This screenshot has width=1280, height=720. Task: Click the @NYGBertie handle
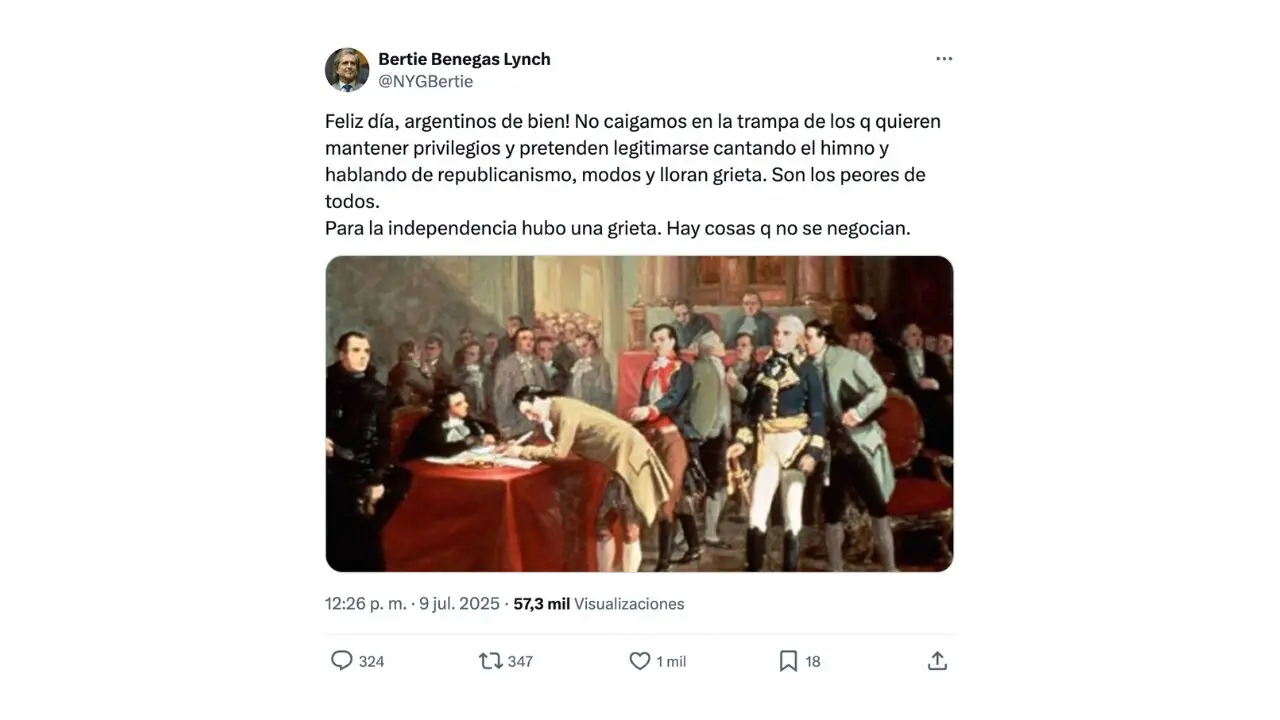coord(425,82)
